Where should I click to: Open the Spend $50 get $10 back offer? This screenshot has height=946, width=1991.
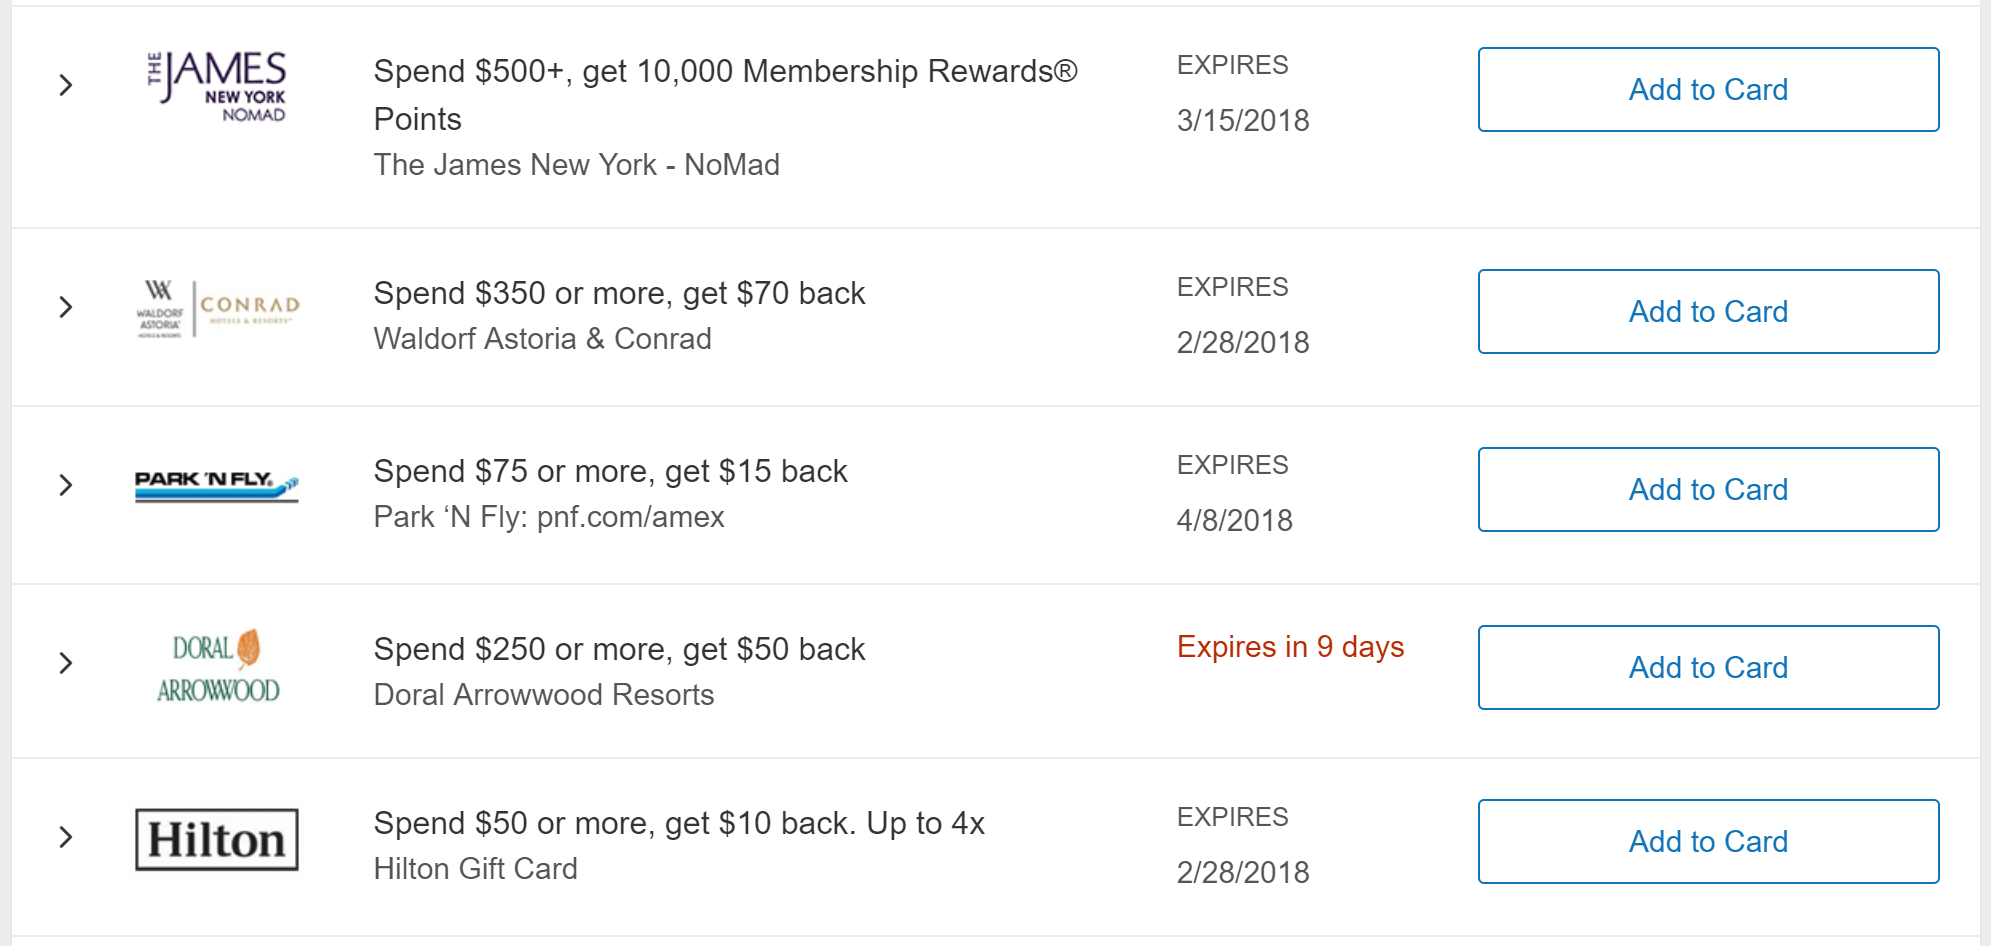[679, 823]
